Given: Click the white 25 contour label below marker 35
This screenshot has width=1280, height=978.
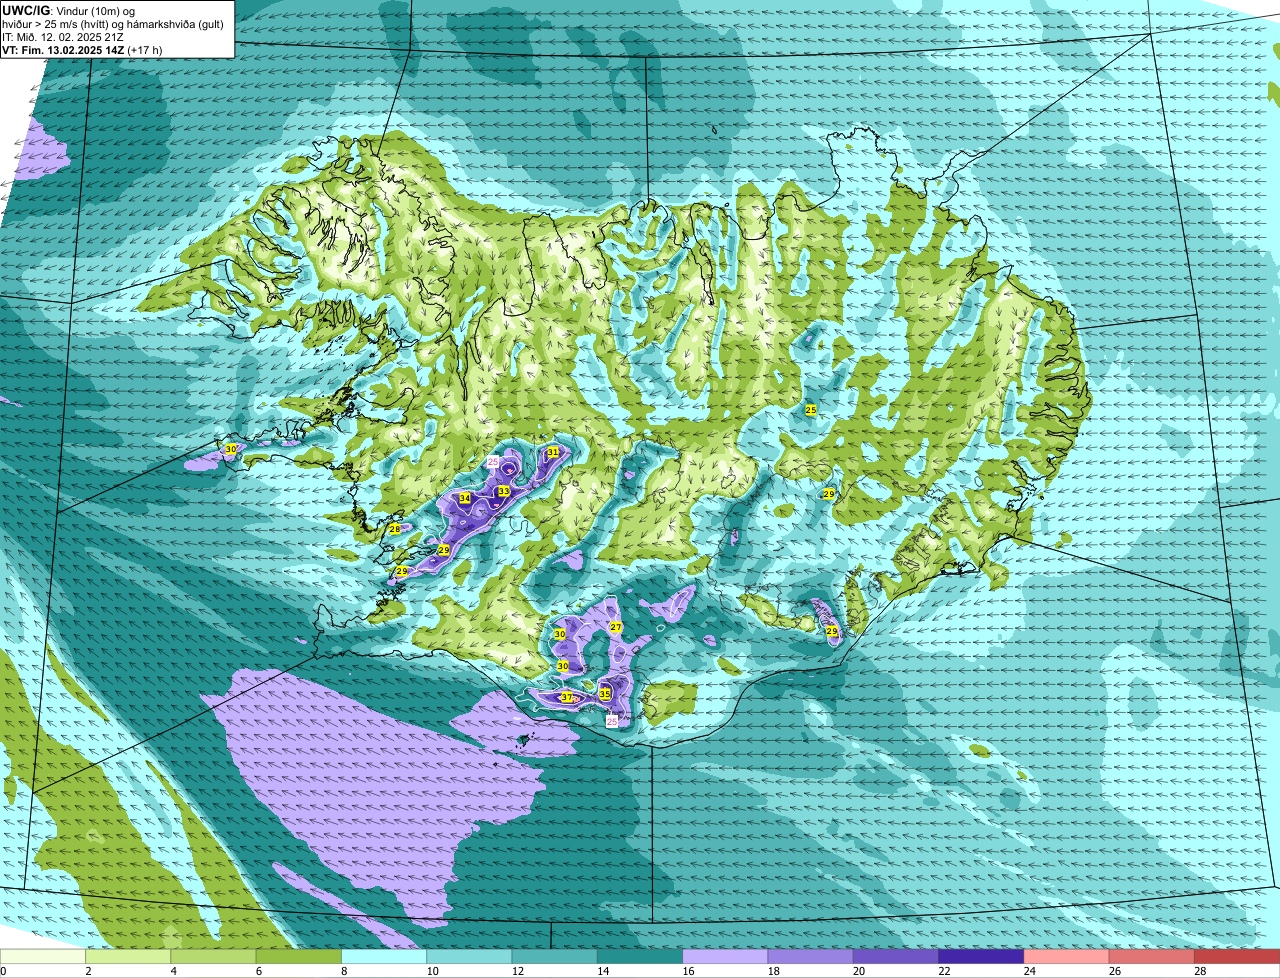Looking at the screenshot, I should pyautogui.click(x=612, y=720).
